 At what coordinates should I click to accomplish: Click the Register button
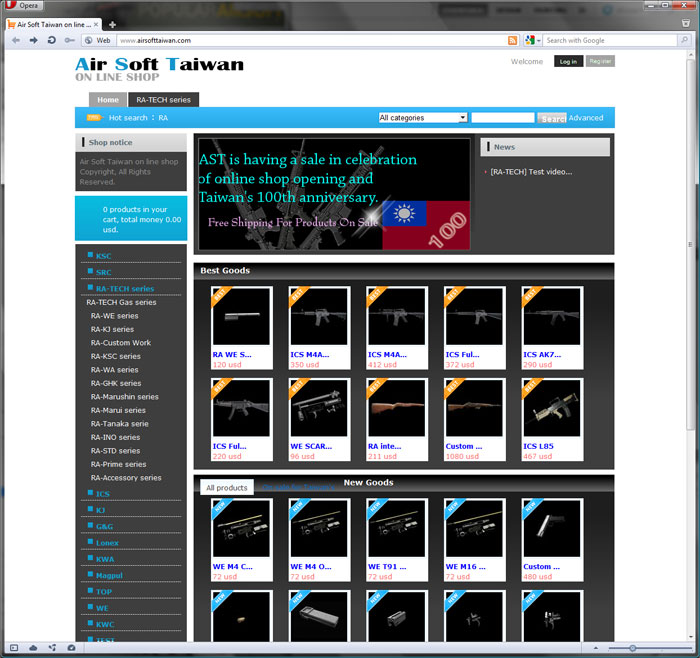click(x=600, y=61)
